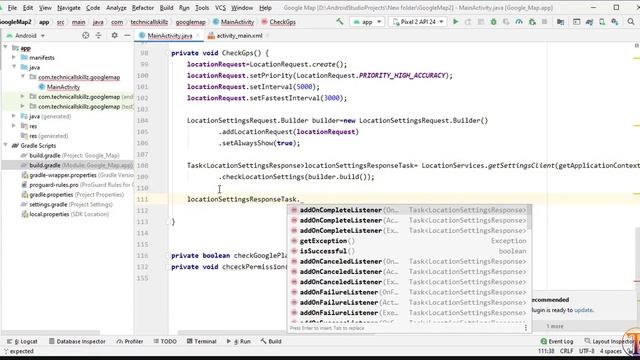
Task: Open the app run configuration dropdown
Action: pyautogui.click(x=367, y=22)
